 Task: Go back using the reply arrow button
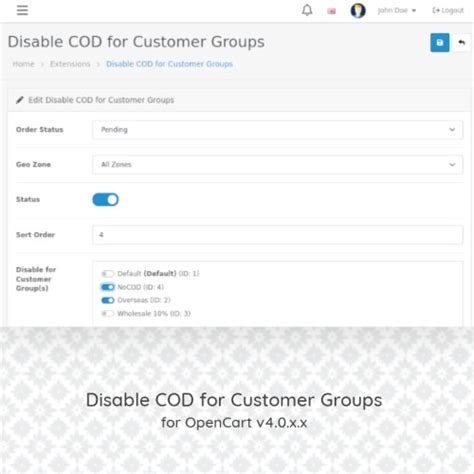coord(462,42)
